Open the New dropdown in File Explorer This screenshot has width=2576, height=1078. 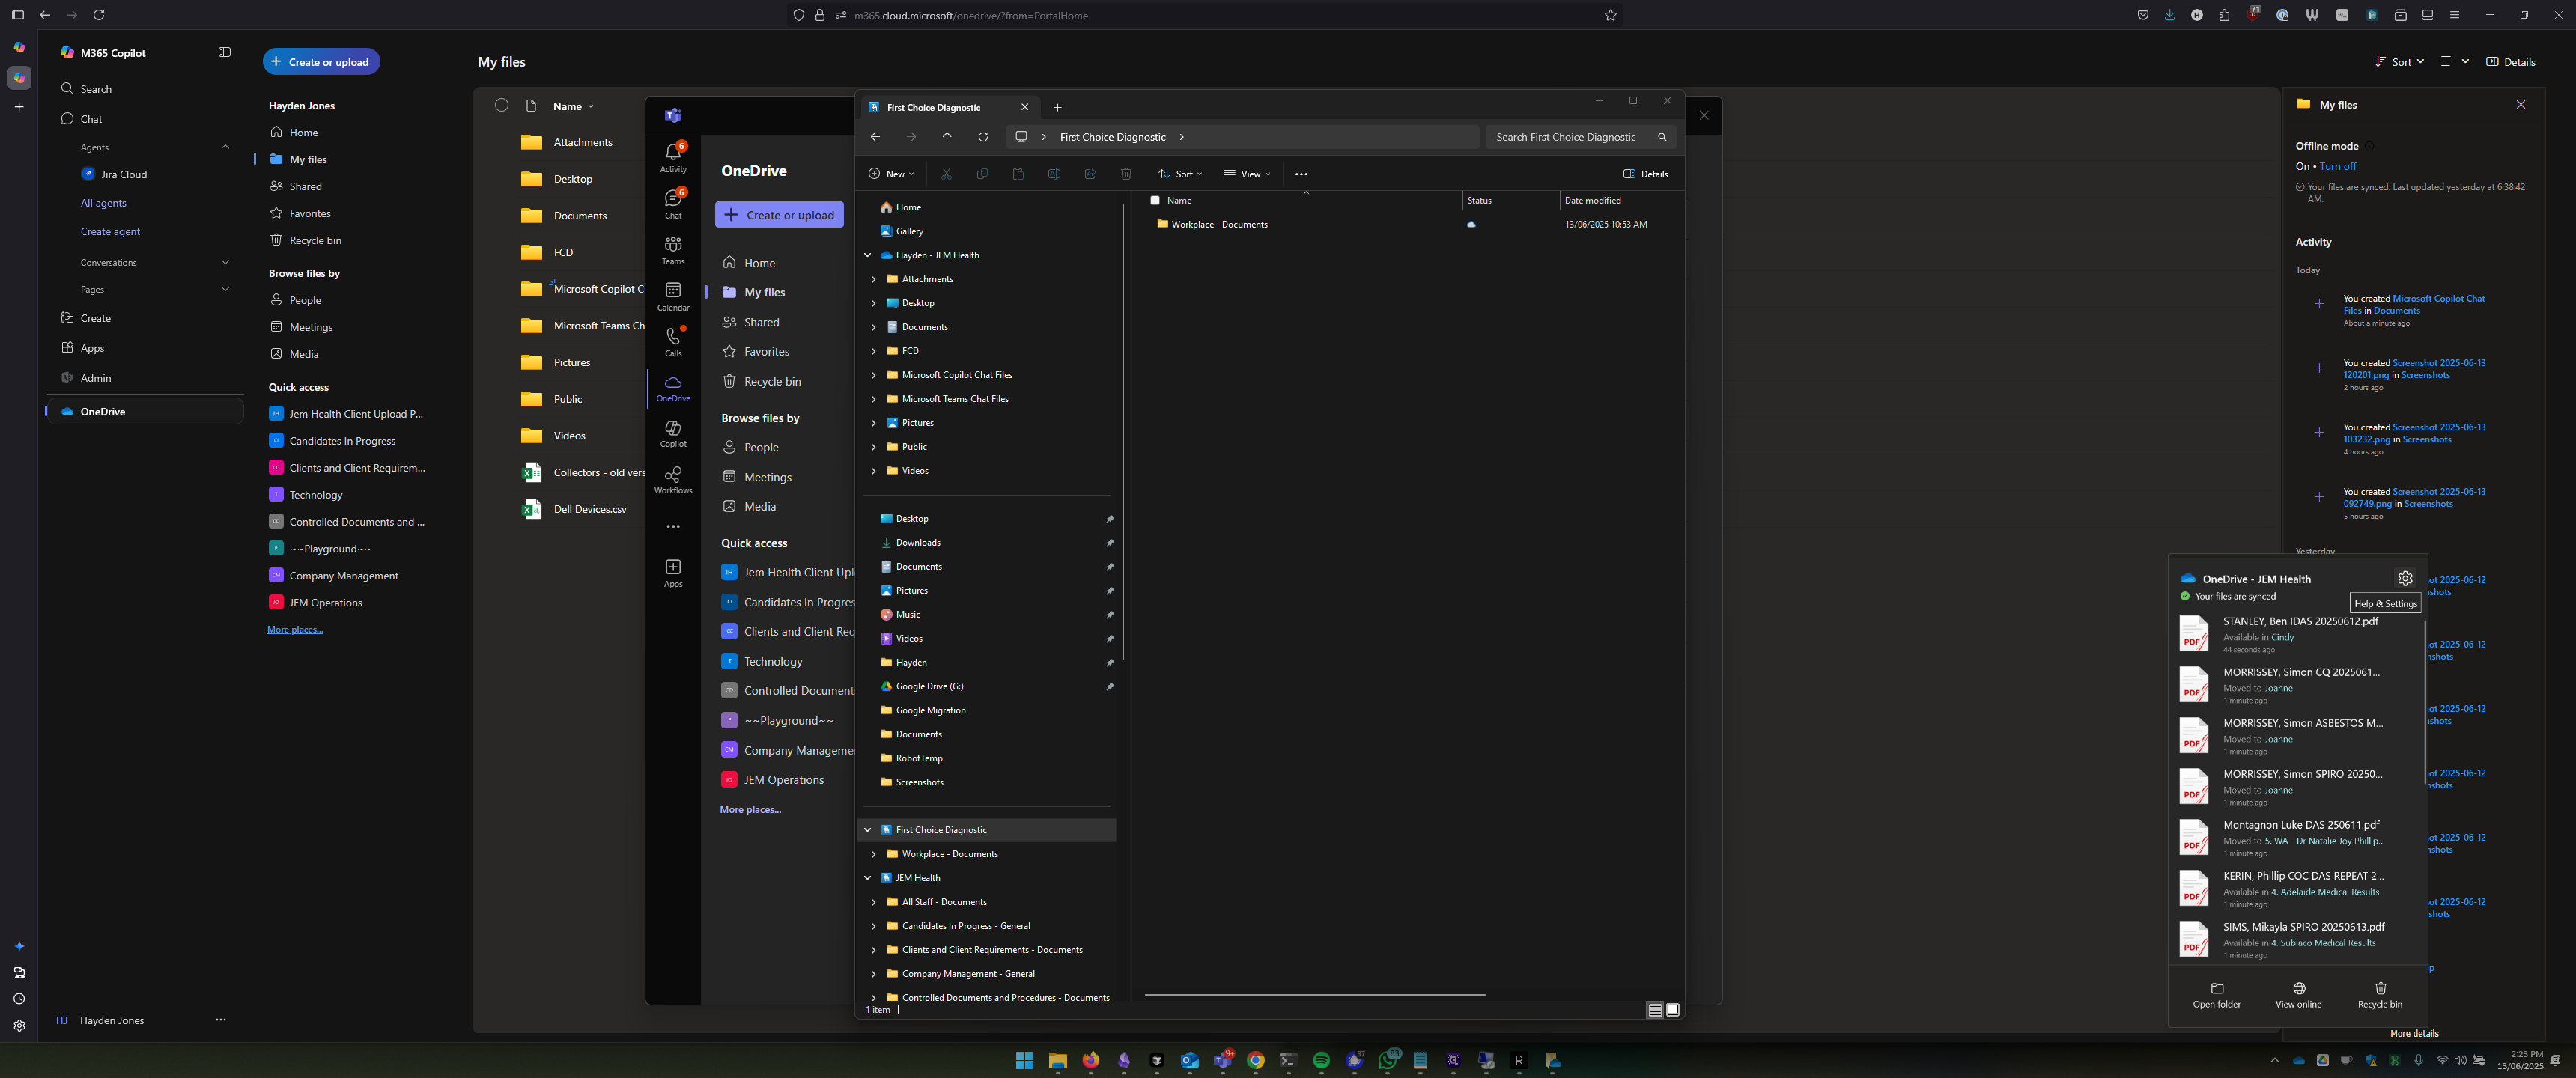[891, 174]
